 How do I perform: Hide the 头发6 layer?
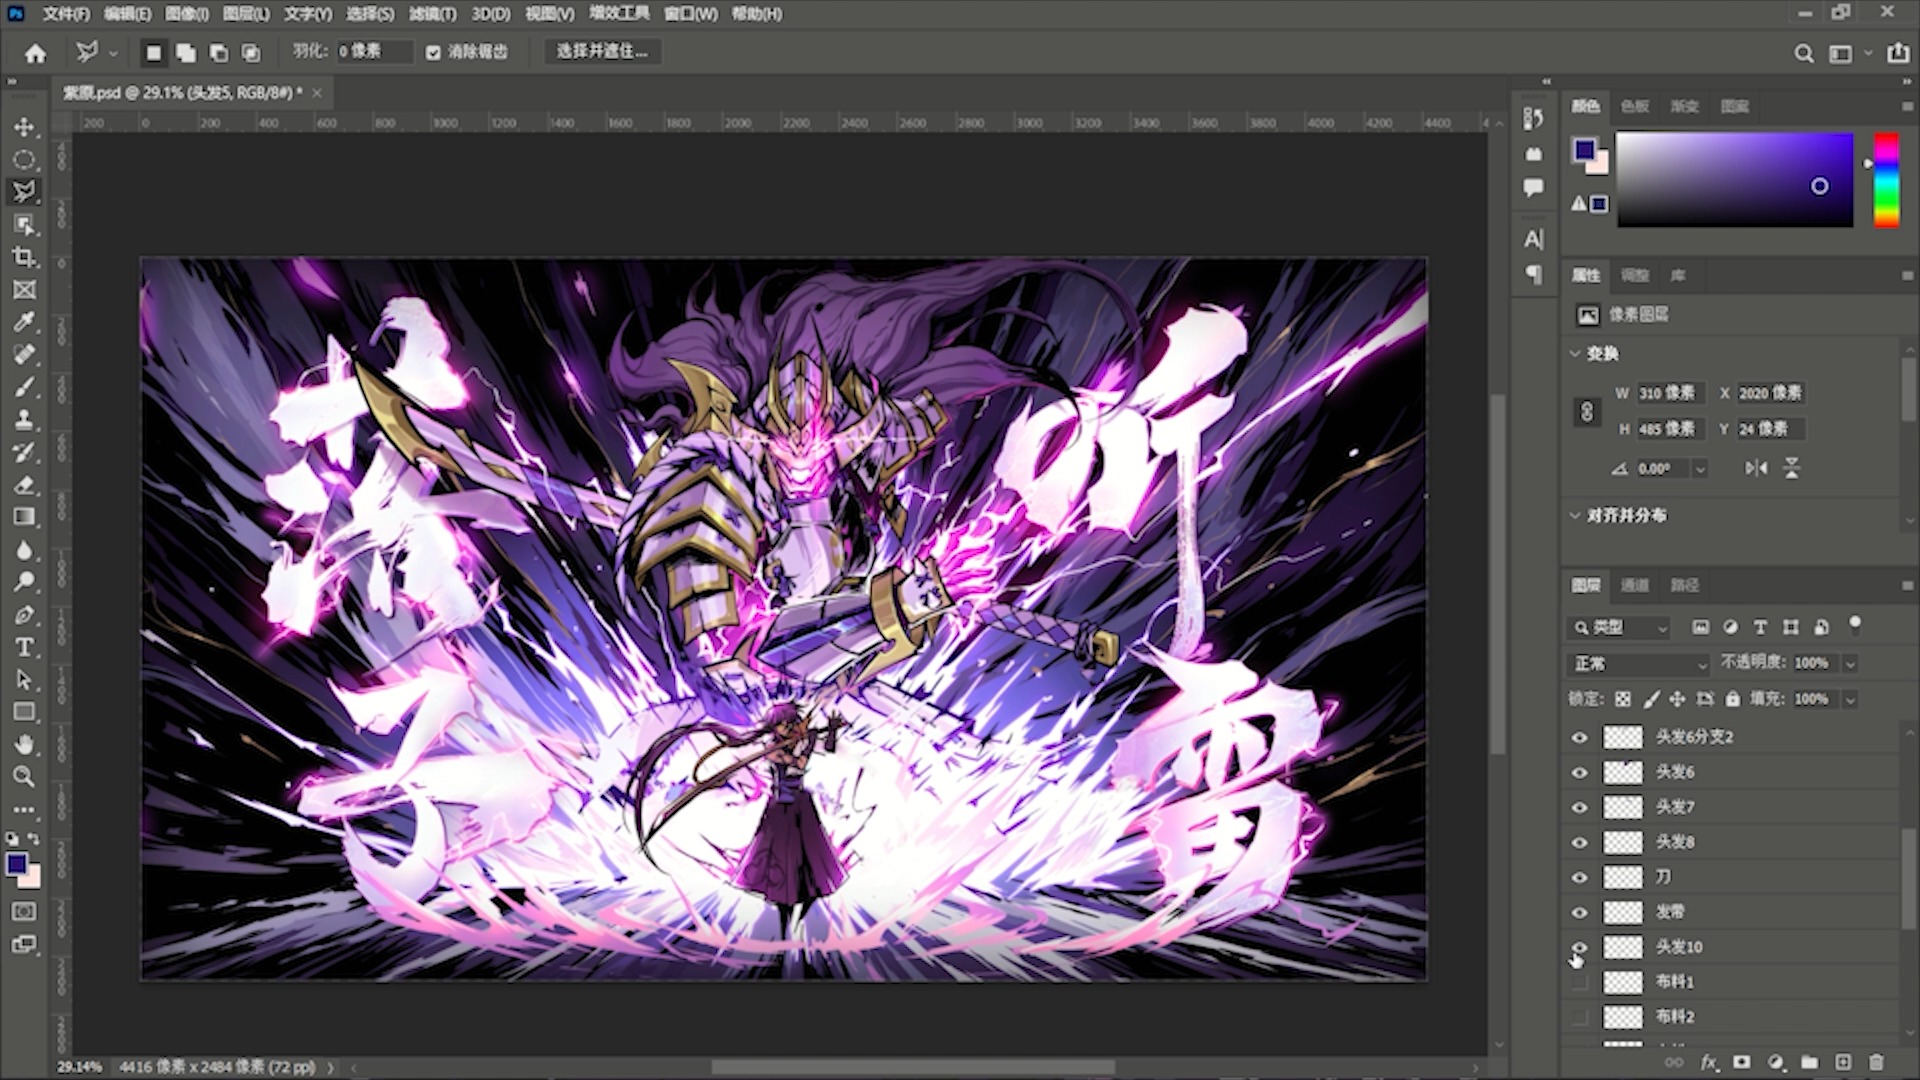pyautogui.click(x=1580, y=772)
